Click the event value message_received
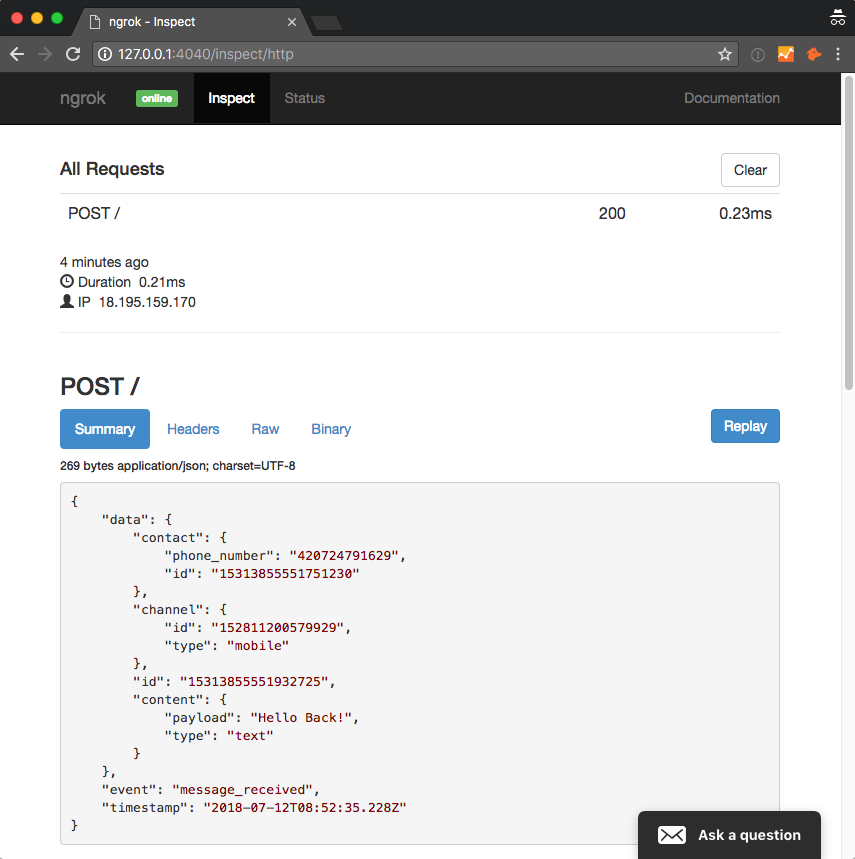Viewport: 855px width, 859px height. pyautogui.click(x=242, y=789)
